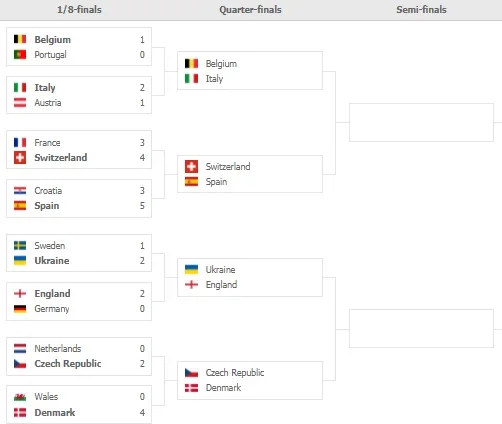Click the empty lower semi-final box
Viewport: 502px width, 424px height.
pyautogui.click(x=421, y=328)
